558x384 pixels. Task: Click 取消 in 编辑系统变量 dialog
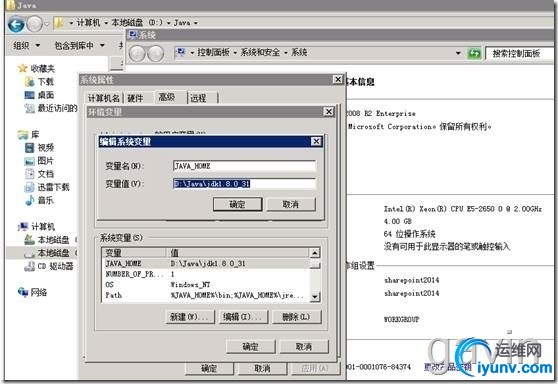291,204
